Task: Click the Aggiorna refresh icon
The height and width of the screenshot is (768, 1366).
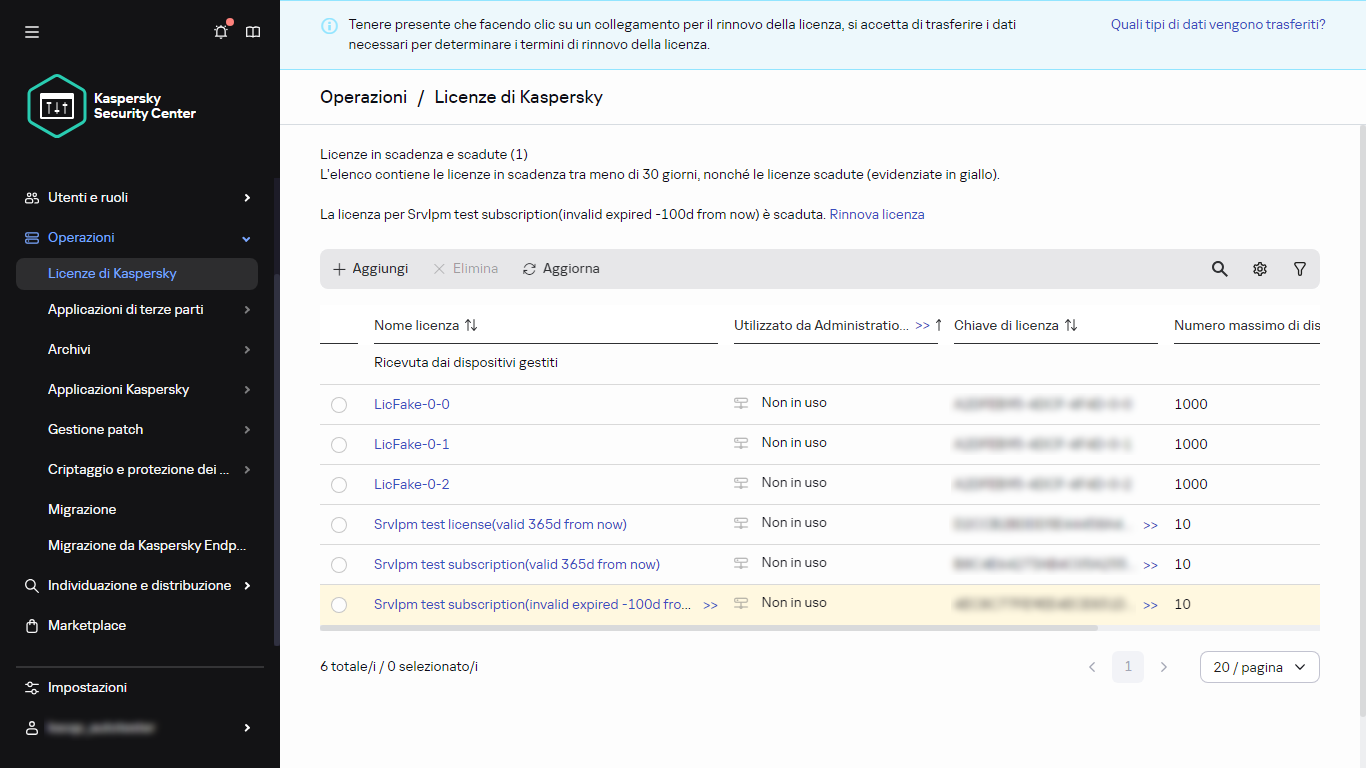Action: point(529,268)
